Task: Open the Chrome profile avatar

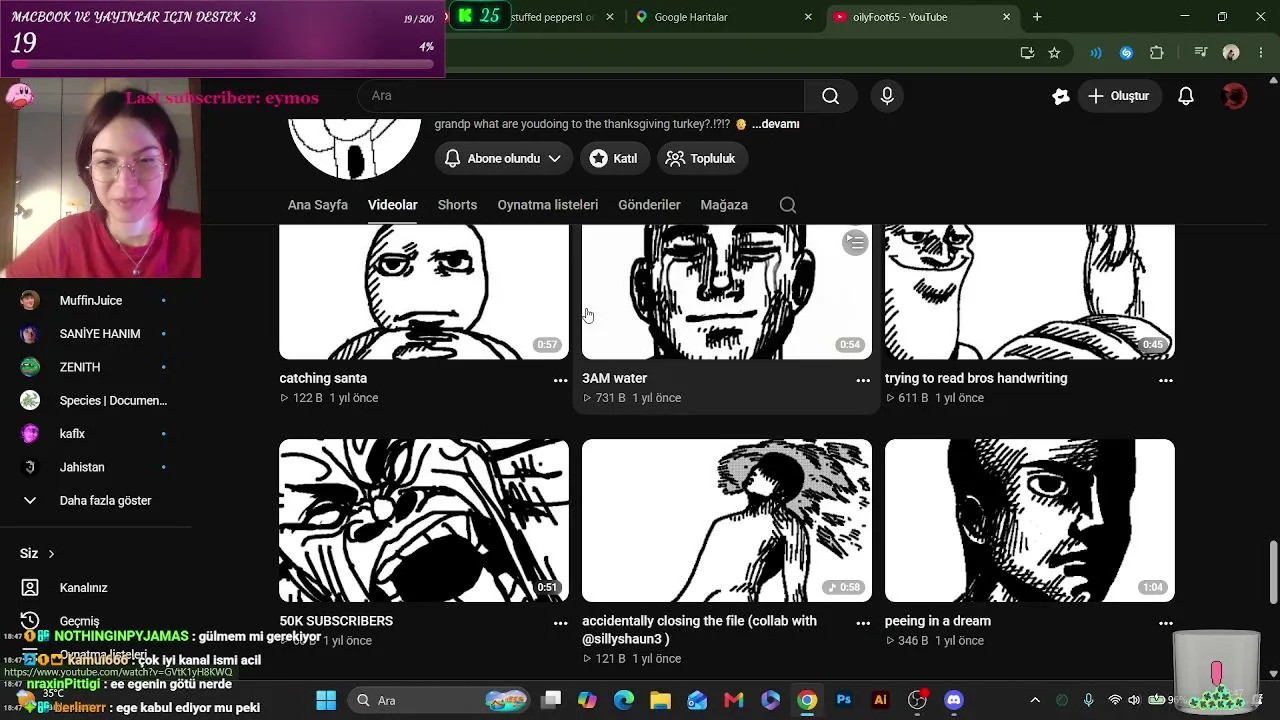Action: pyautogui.click(x=1231, y=53)
